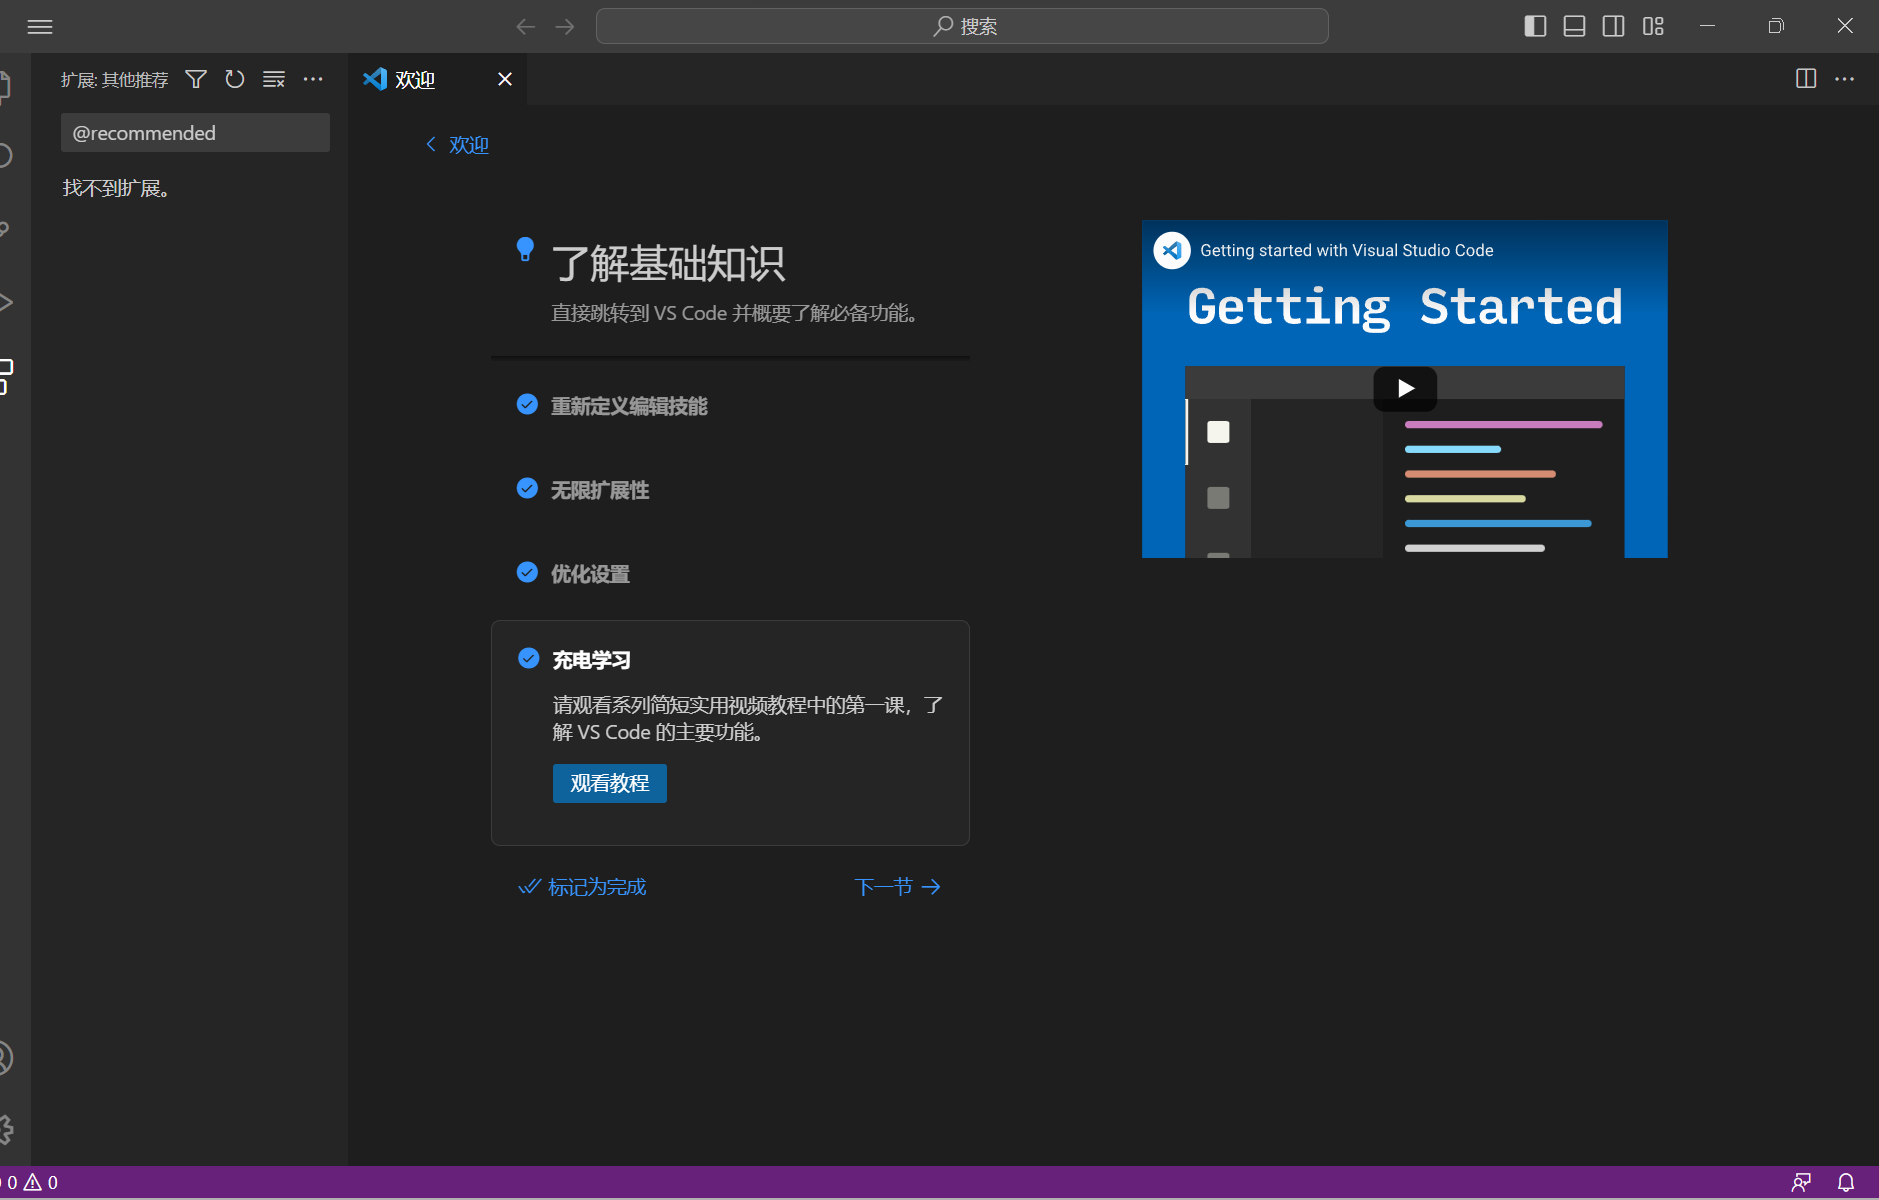Go to 下一节 next section
1879x1200 pixels.
(898, 887)
